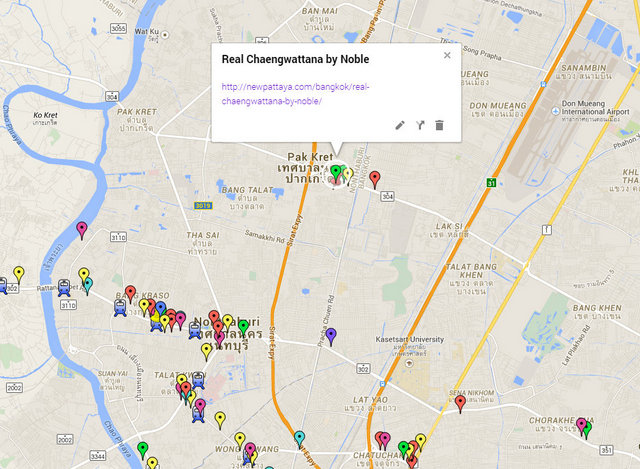Click the Samakkhi Rd road label
Viewport: 640px width, 469px height.
pyautogui.click(x=264, y=236)
